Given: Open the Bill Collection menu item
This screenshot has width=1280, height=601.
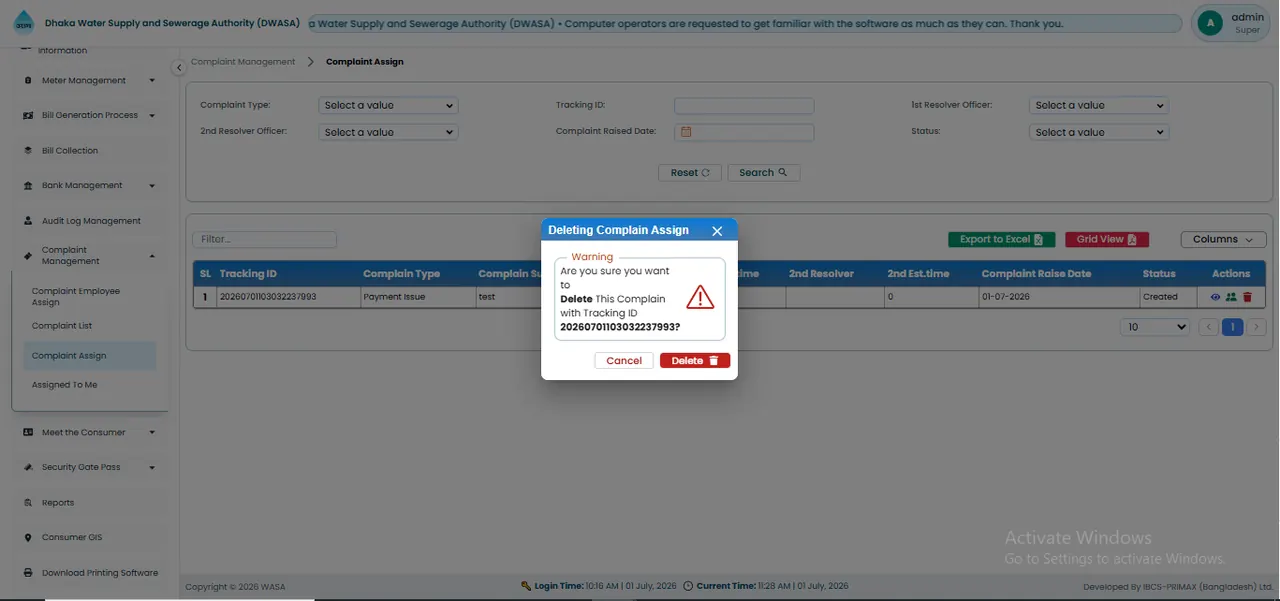Looking at the screenshot, I should click(70, 151).
